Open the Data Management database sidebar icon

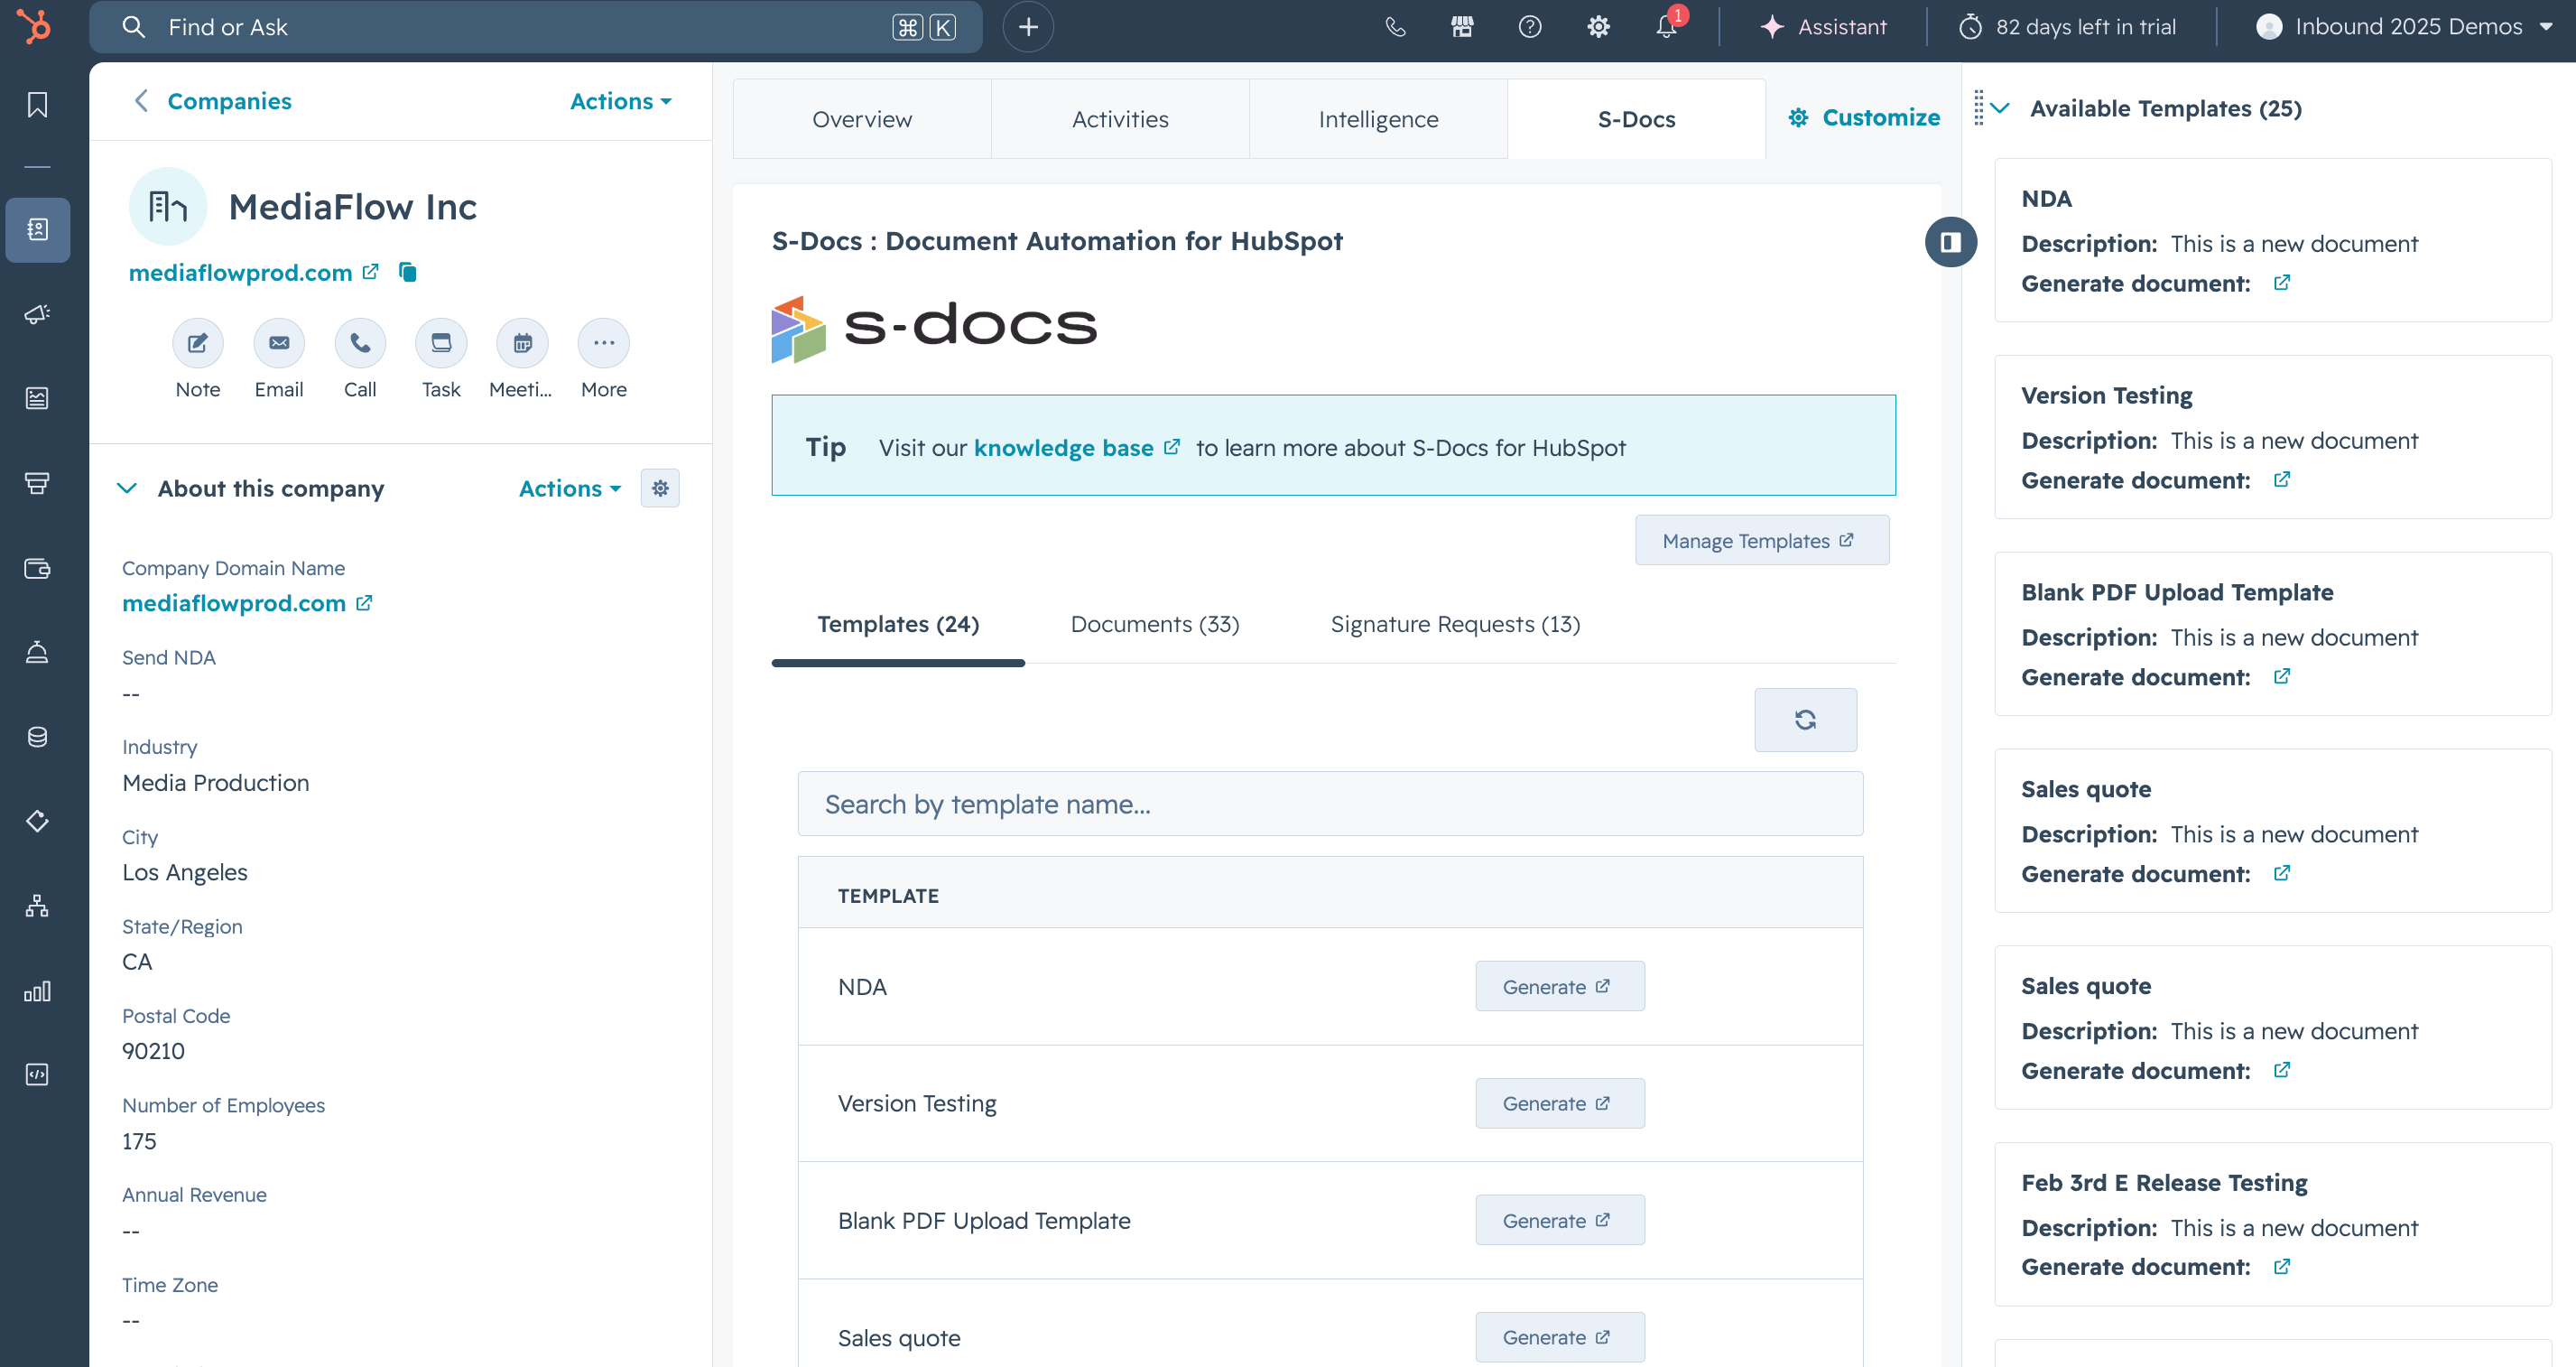(x=37, y=737)
